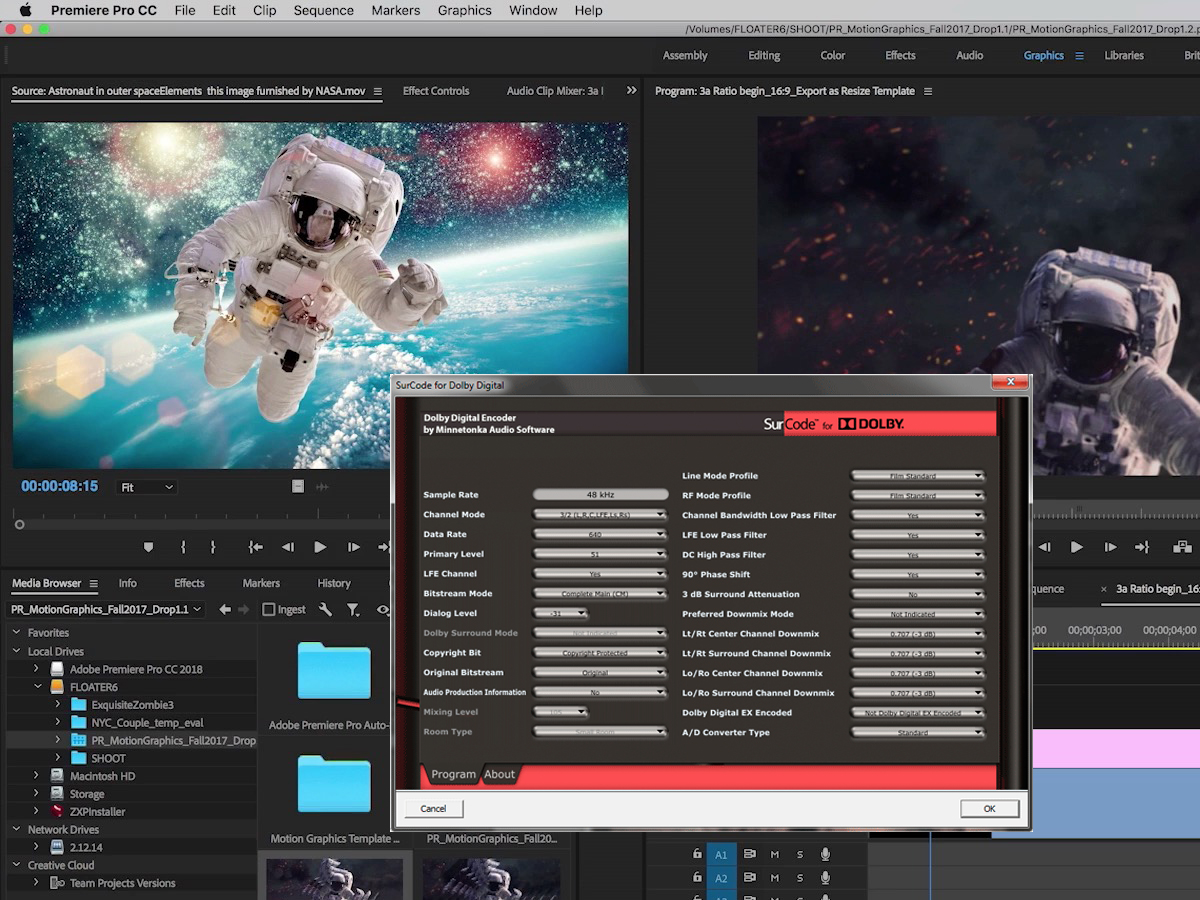Collapse the Local Drives section
This screenshot has width=1200, height=900.
pyautogui.click(x=16, y=651)
